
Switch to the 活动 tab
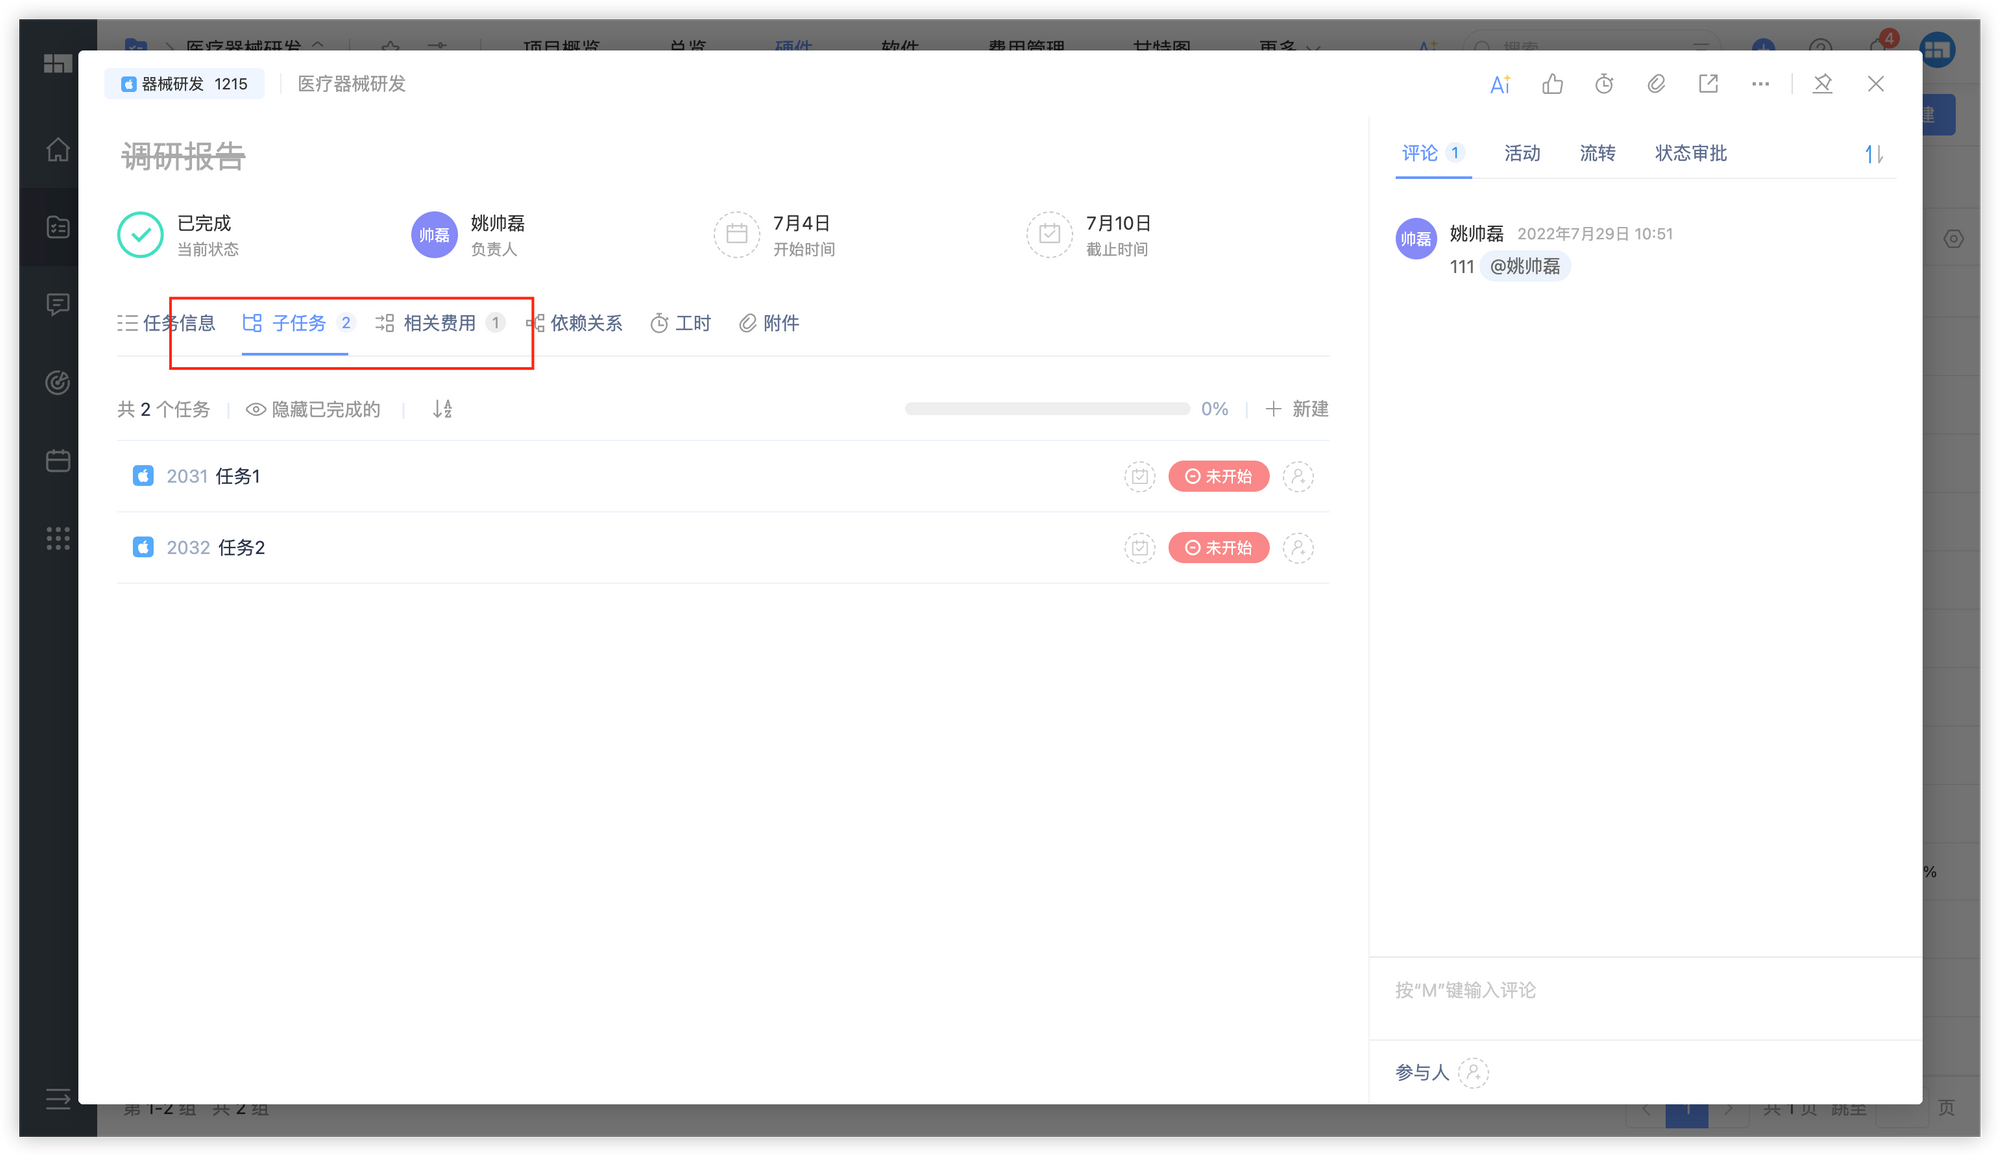1522,153
